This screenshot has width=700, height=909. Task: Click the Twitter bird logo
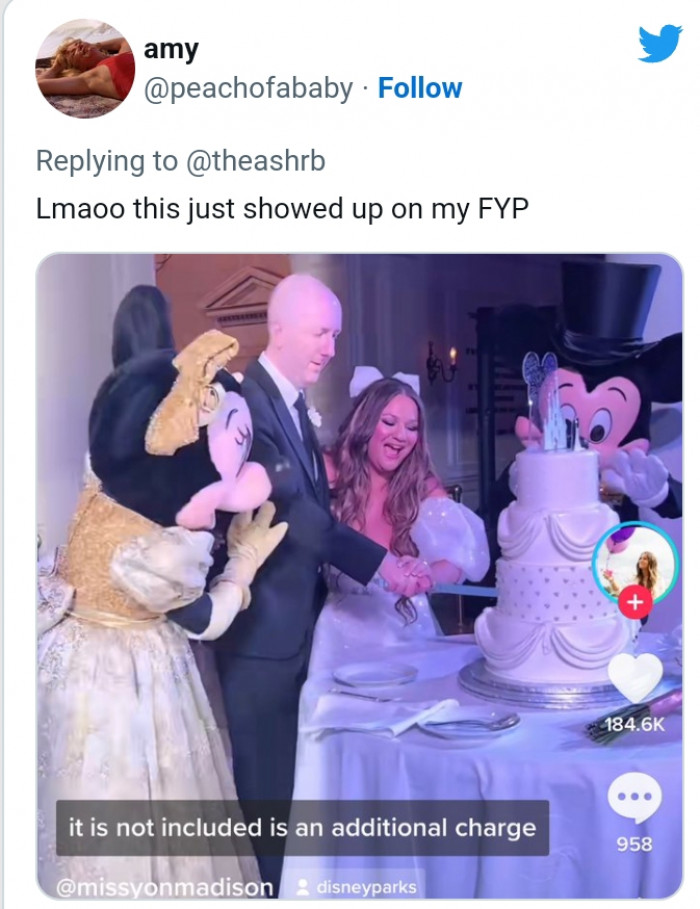[x=659, y=43]
